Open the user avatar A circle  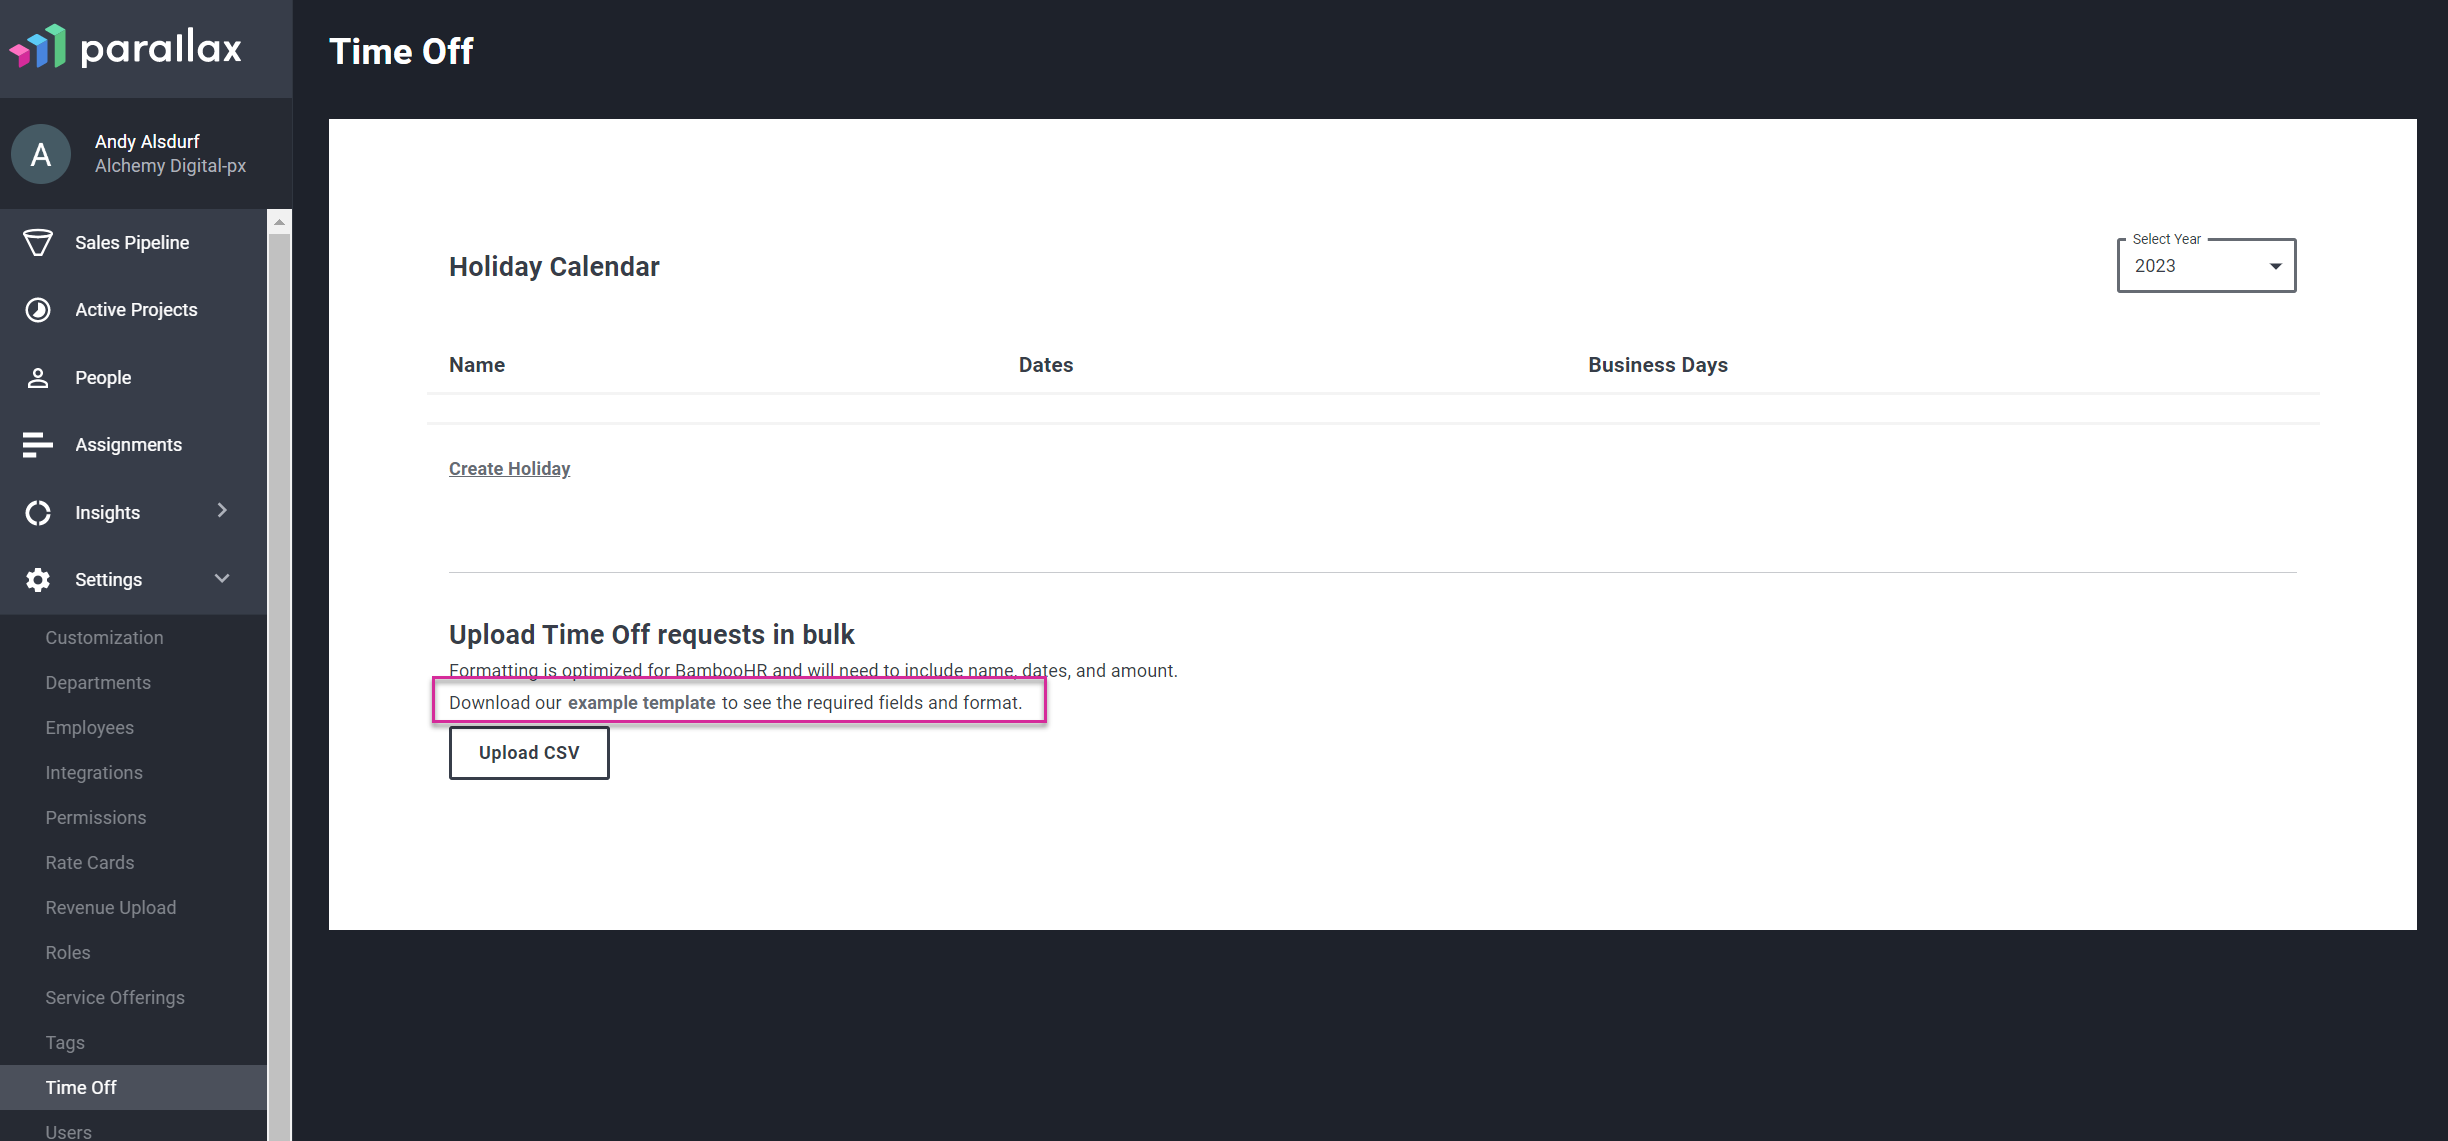point(41,154)
